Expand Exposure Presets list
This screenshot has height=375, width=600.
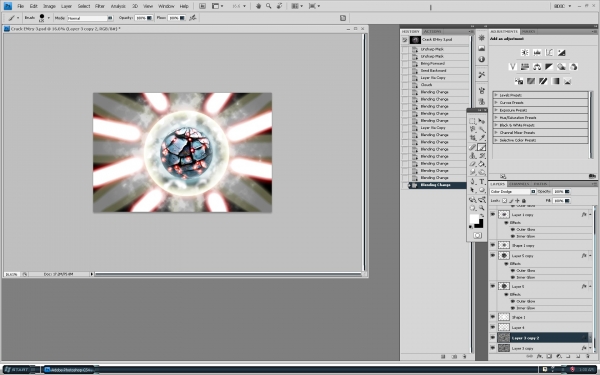point(496,110)
